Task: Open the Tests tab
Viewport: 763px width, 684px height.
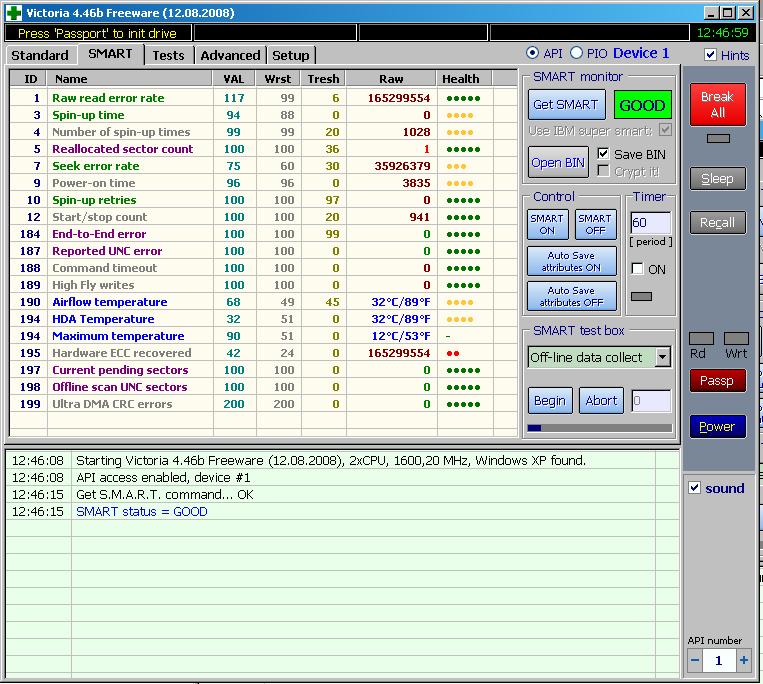Action: click(168, 55)
